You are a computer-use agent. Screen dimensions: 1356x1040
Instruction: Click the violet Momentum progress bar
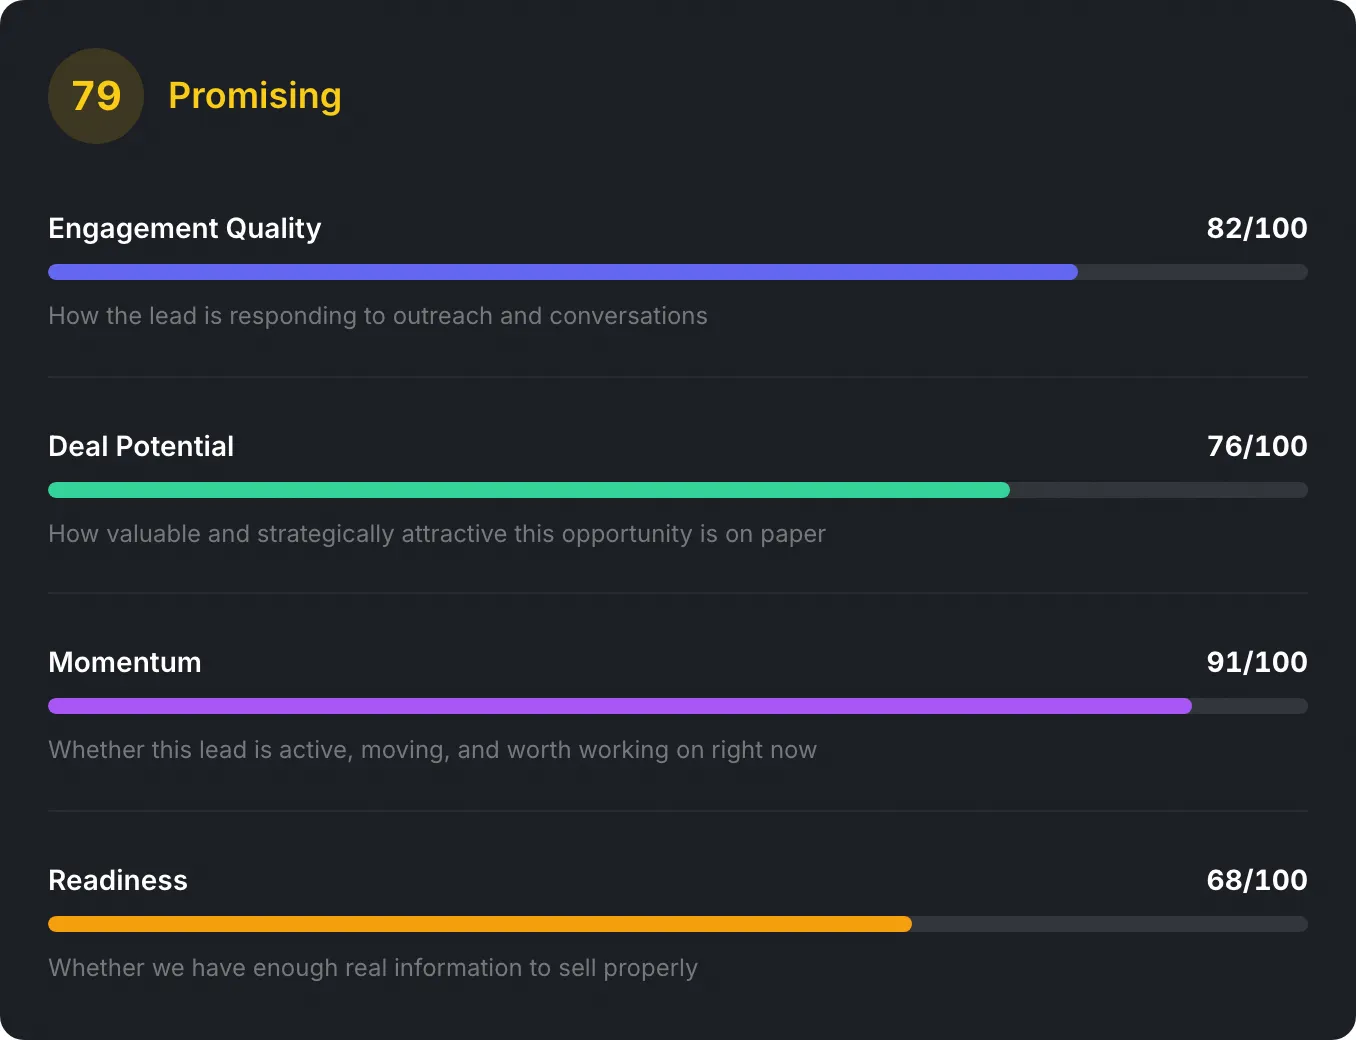(618, 705)
